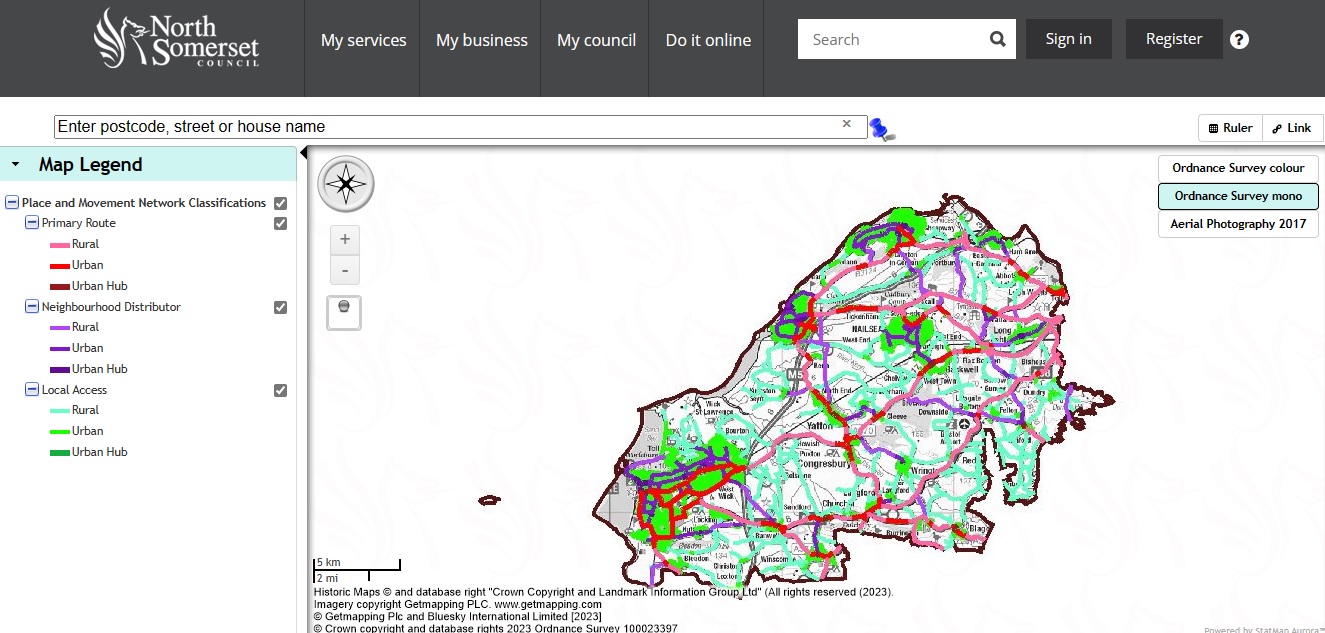Hide the legend sidebar with black triangle

(x=304, y=153)
